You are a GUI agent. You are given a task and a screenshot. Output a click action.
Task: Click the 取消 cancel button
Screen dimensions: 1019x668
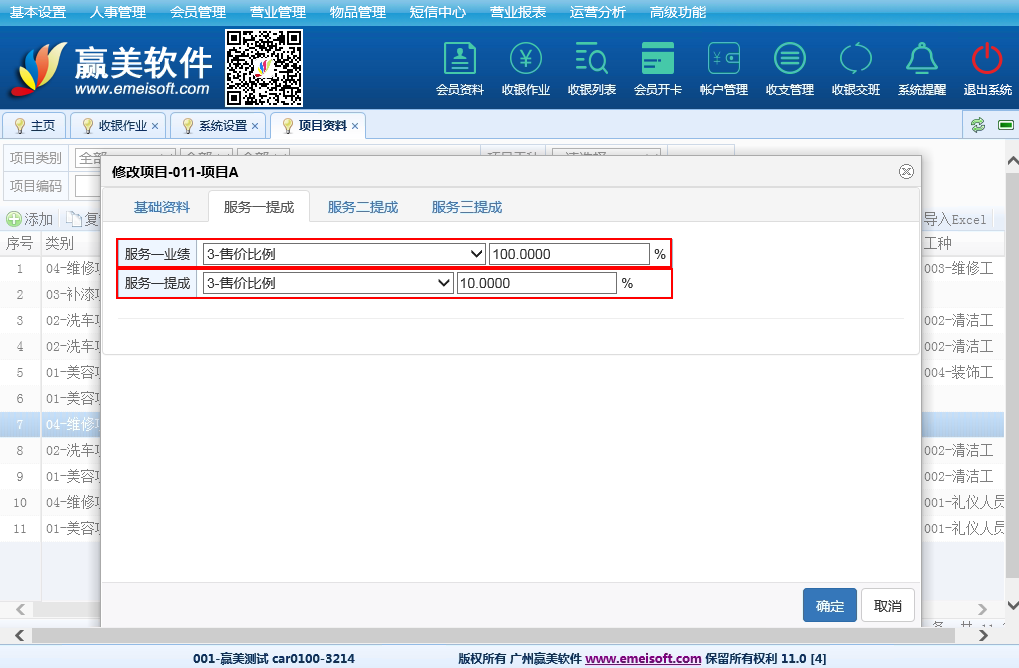tap(887, 606)
